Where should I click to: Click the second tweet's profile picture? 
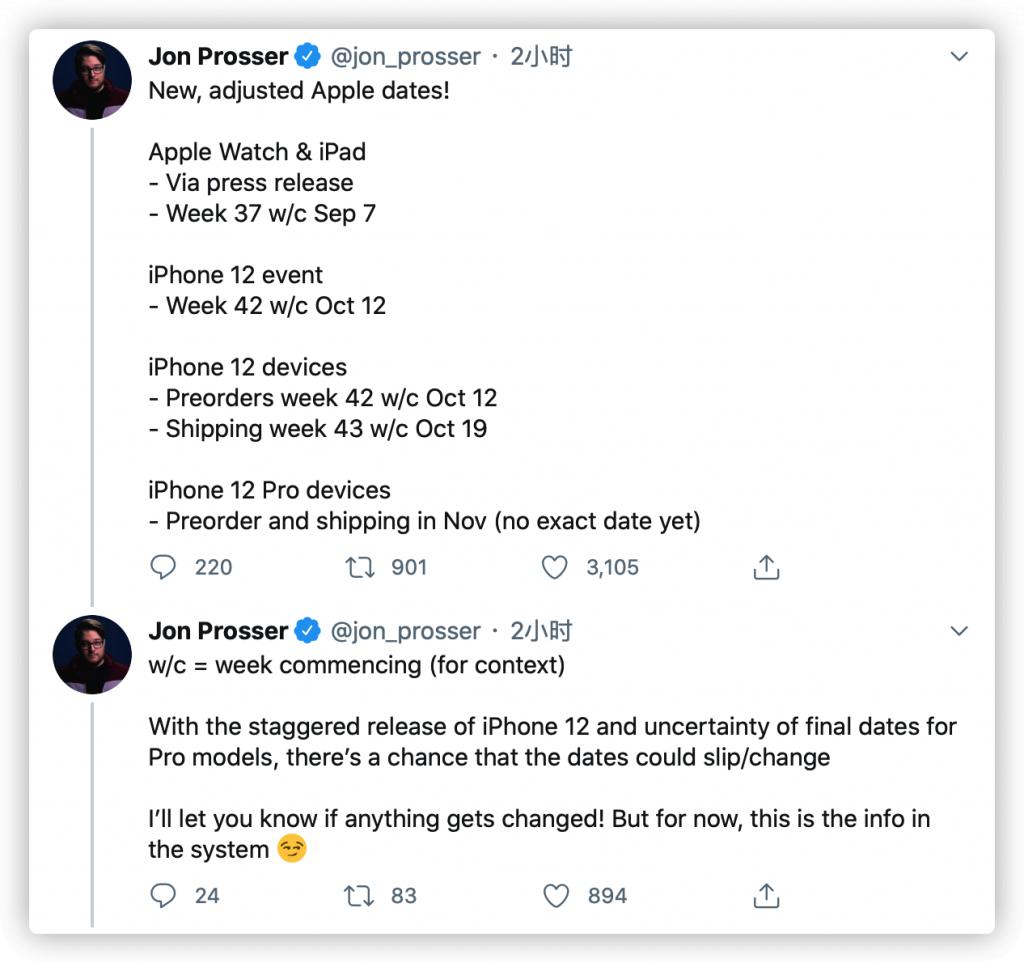click(91, 654)
